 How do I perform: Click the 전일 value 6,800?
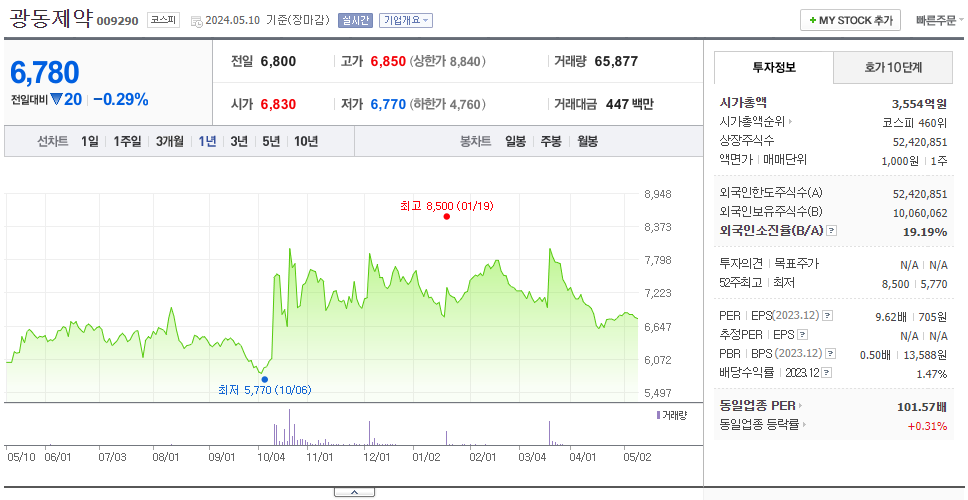[x=278, y=61]
